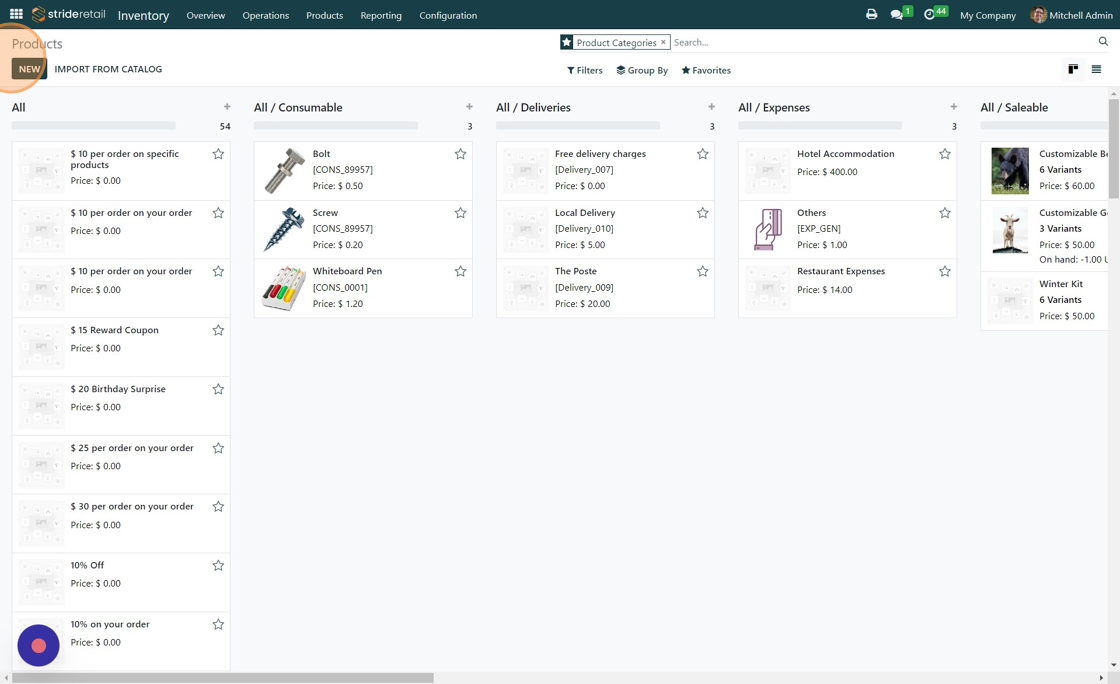Screen dimensions: 1120x684
Task: Click the Screw product image
Action: (x=284, y=229)
